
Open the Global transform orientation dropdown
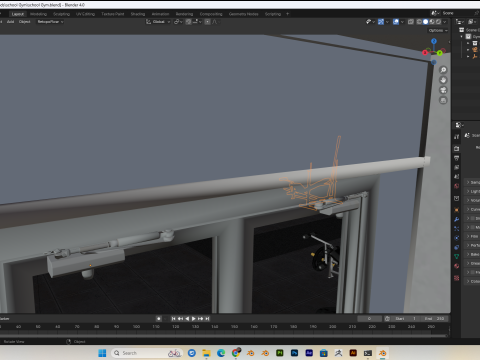click(x=158, y=22)
